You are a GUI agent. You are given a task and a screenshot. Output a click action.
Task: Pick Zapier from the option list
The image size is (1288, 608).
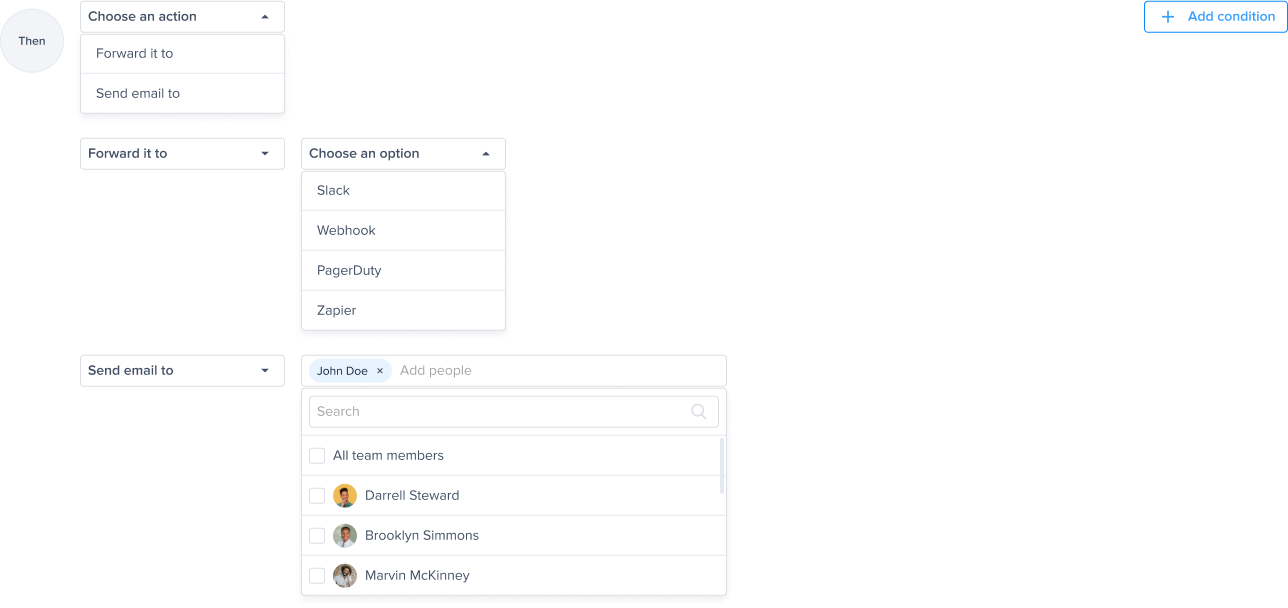403,311
